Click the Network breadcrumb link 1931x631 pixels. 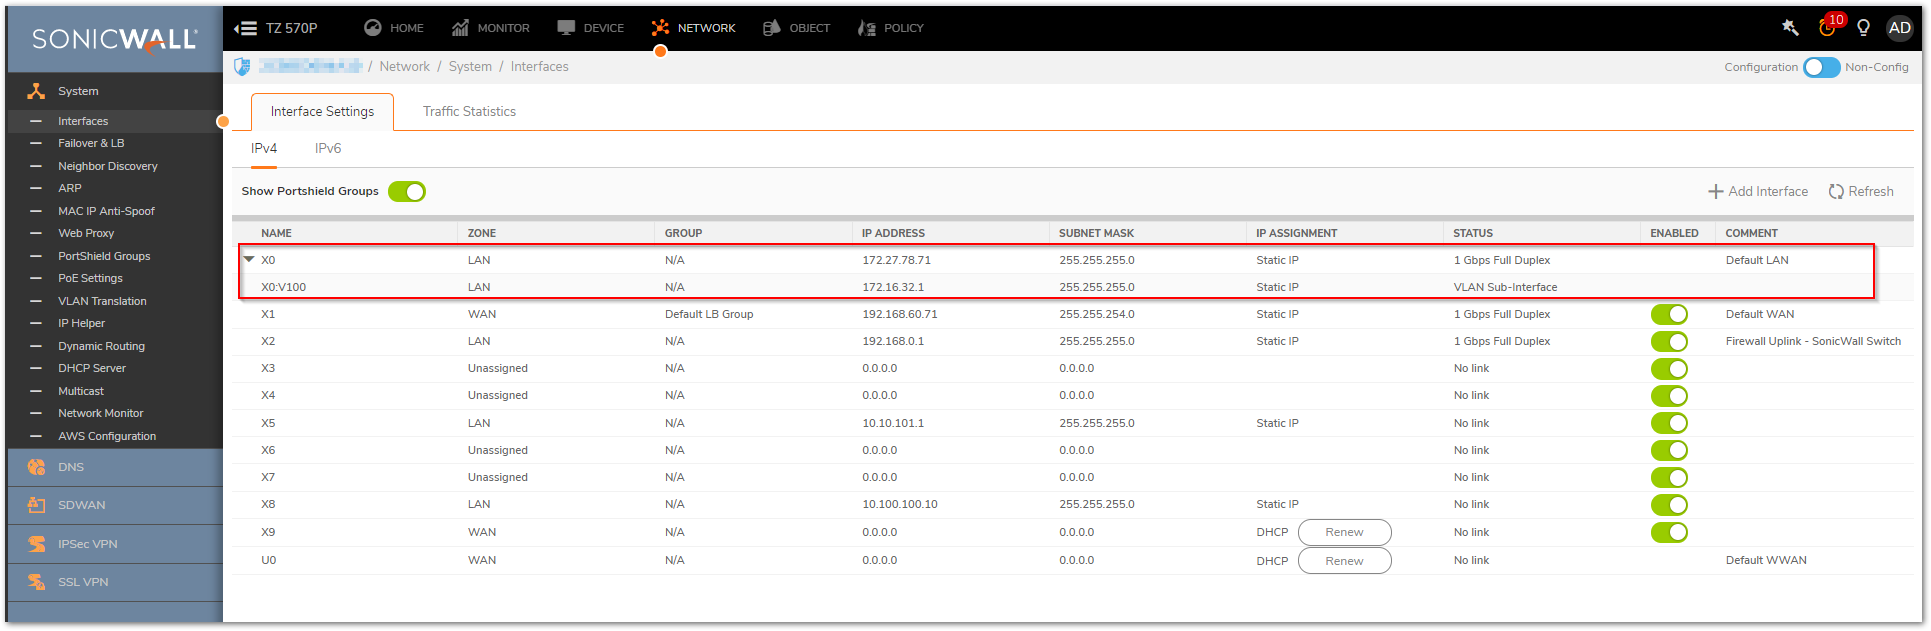404,66
